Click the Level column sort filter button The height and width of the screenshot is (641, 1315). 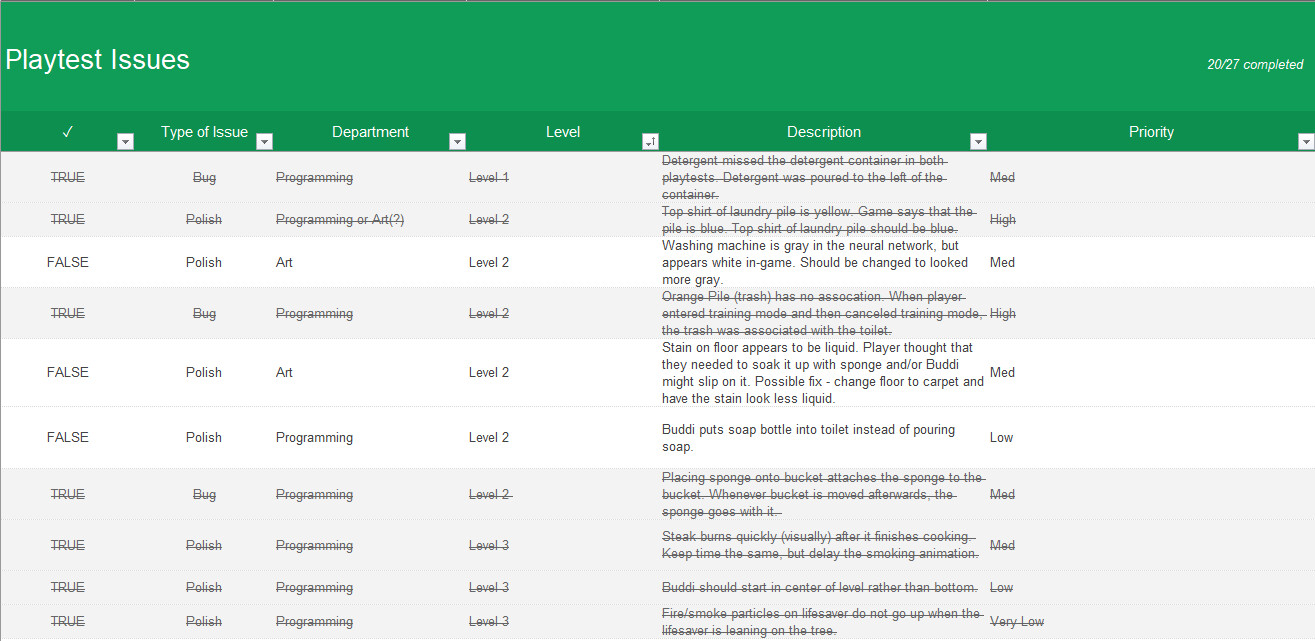click(650, 142)
